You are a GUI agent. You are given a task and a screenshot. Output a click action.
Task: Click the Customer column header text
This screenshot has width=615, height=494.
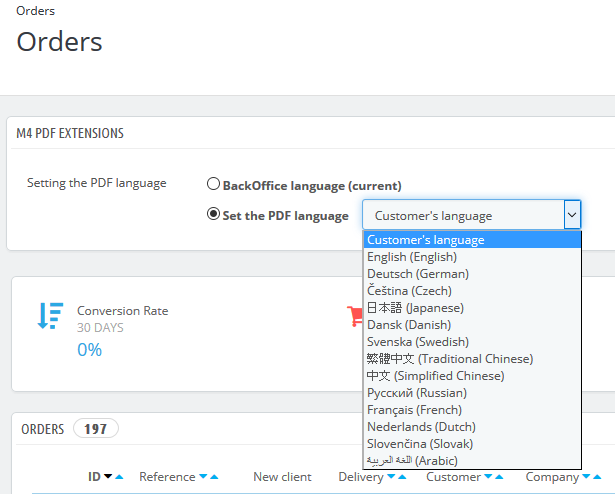453,476
